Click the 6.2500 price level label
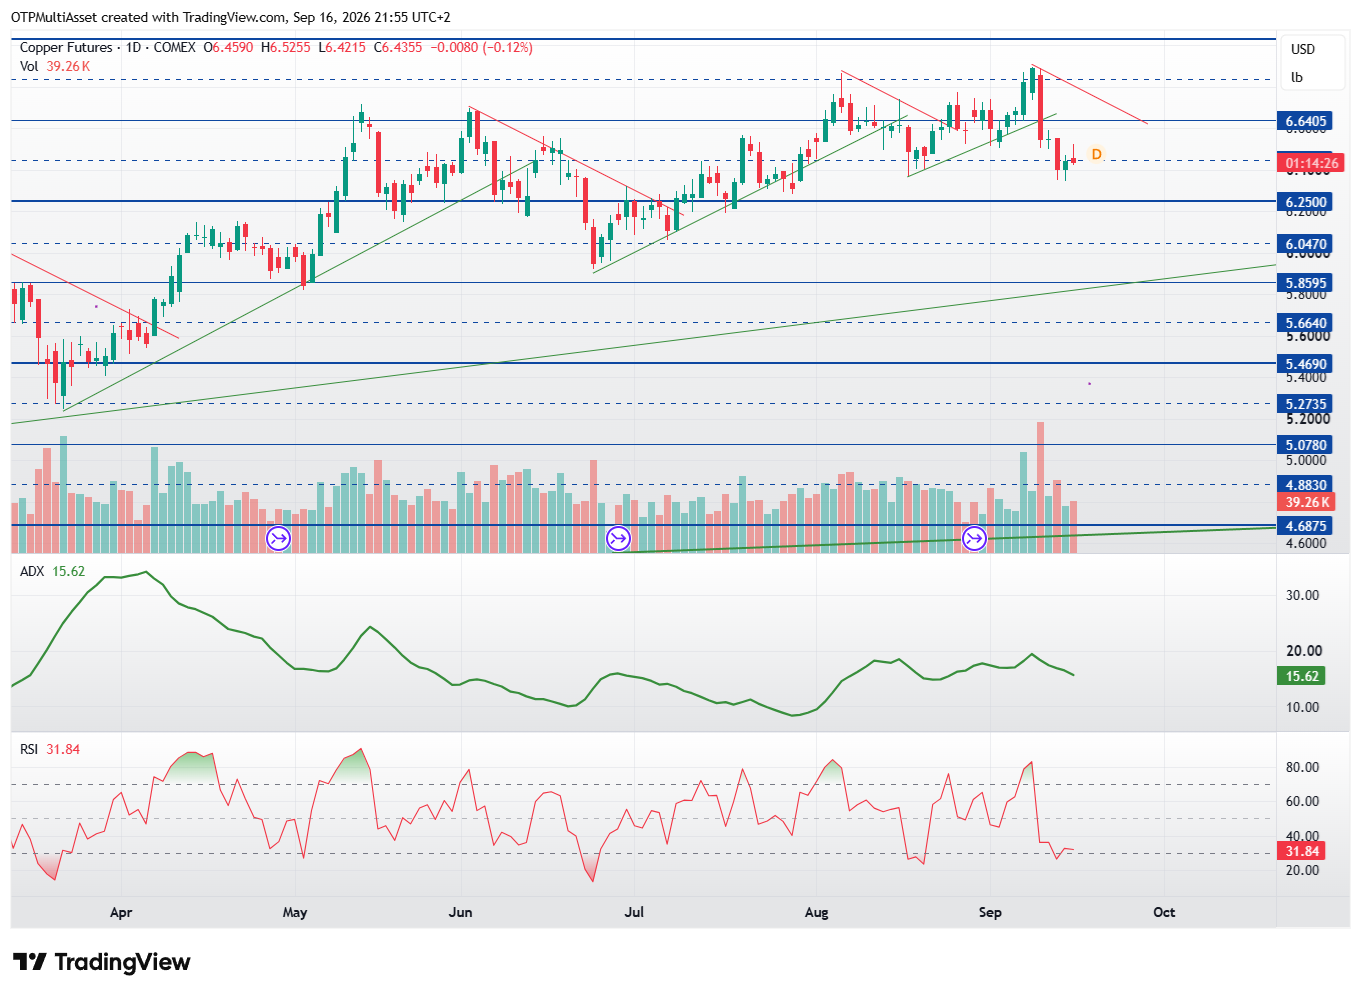1361x996 pixels. [1306, 202]
